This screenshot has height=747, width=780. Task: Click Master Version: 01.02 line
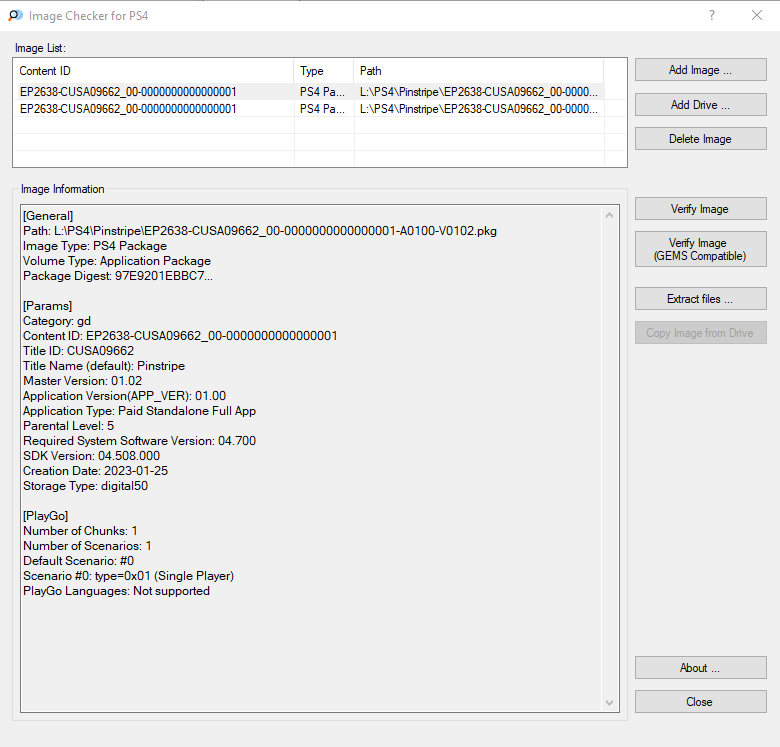coord(83,381)
